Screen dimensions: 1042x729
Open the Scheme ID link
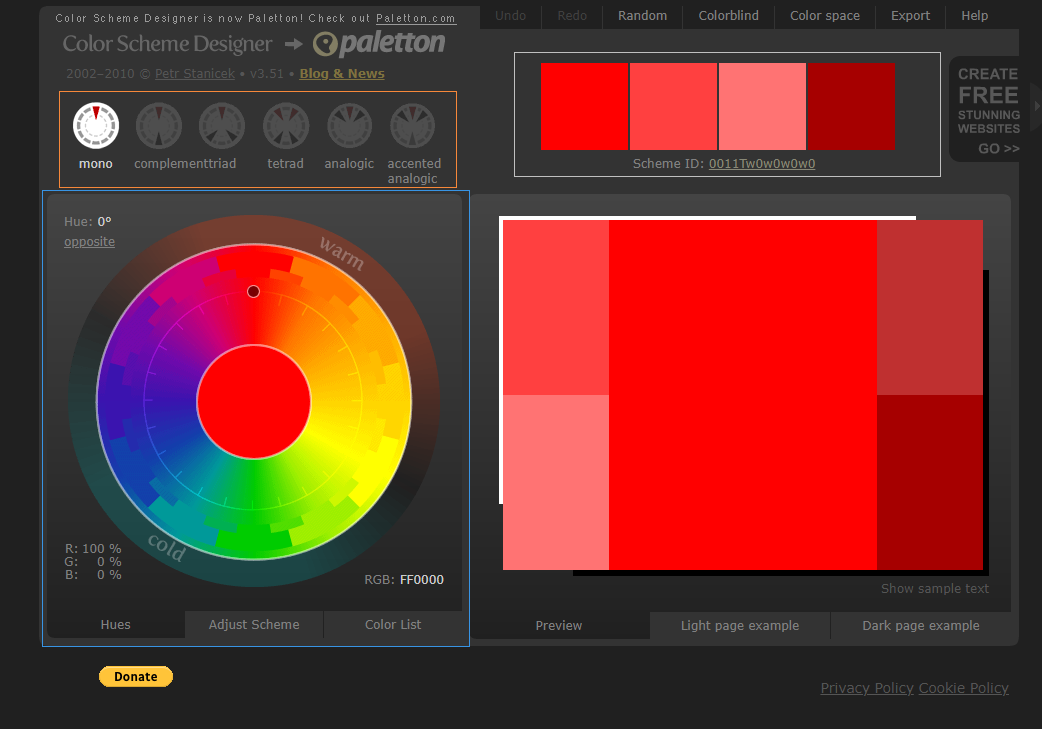coord(761,164)
